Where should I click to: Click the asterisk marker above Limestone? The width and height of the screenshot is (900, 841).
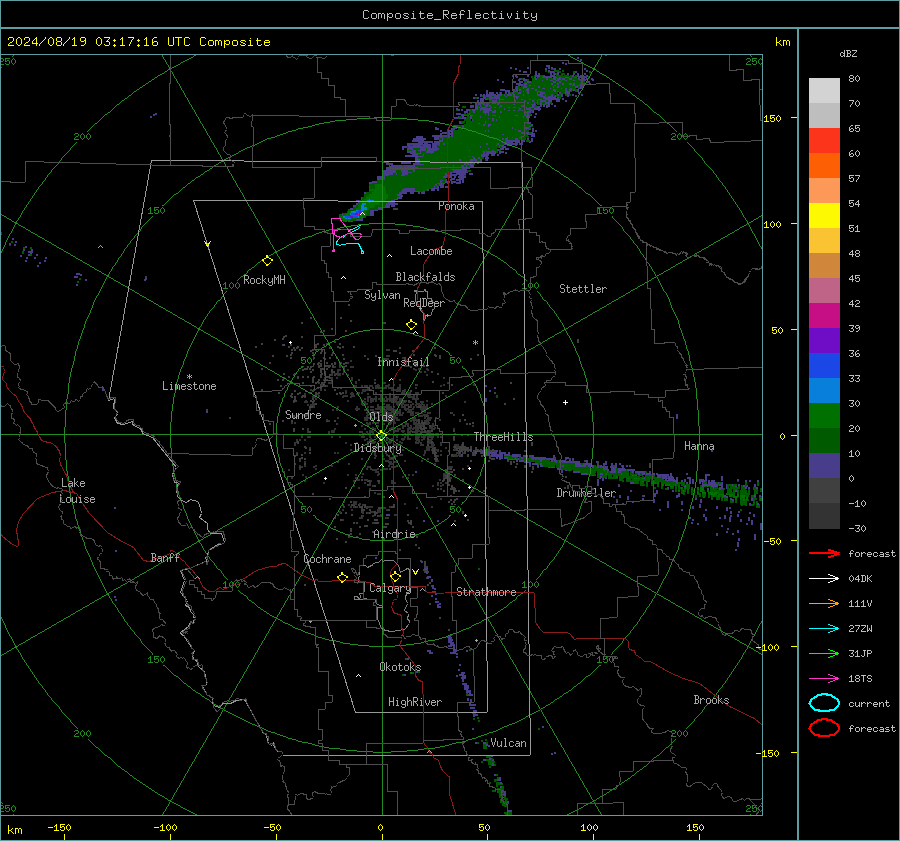[x=189, y=377]
